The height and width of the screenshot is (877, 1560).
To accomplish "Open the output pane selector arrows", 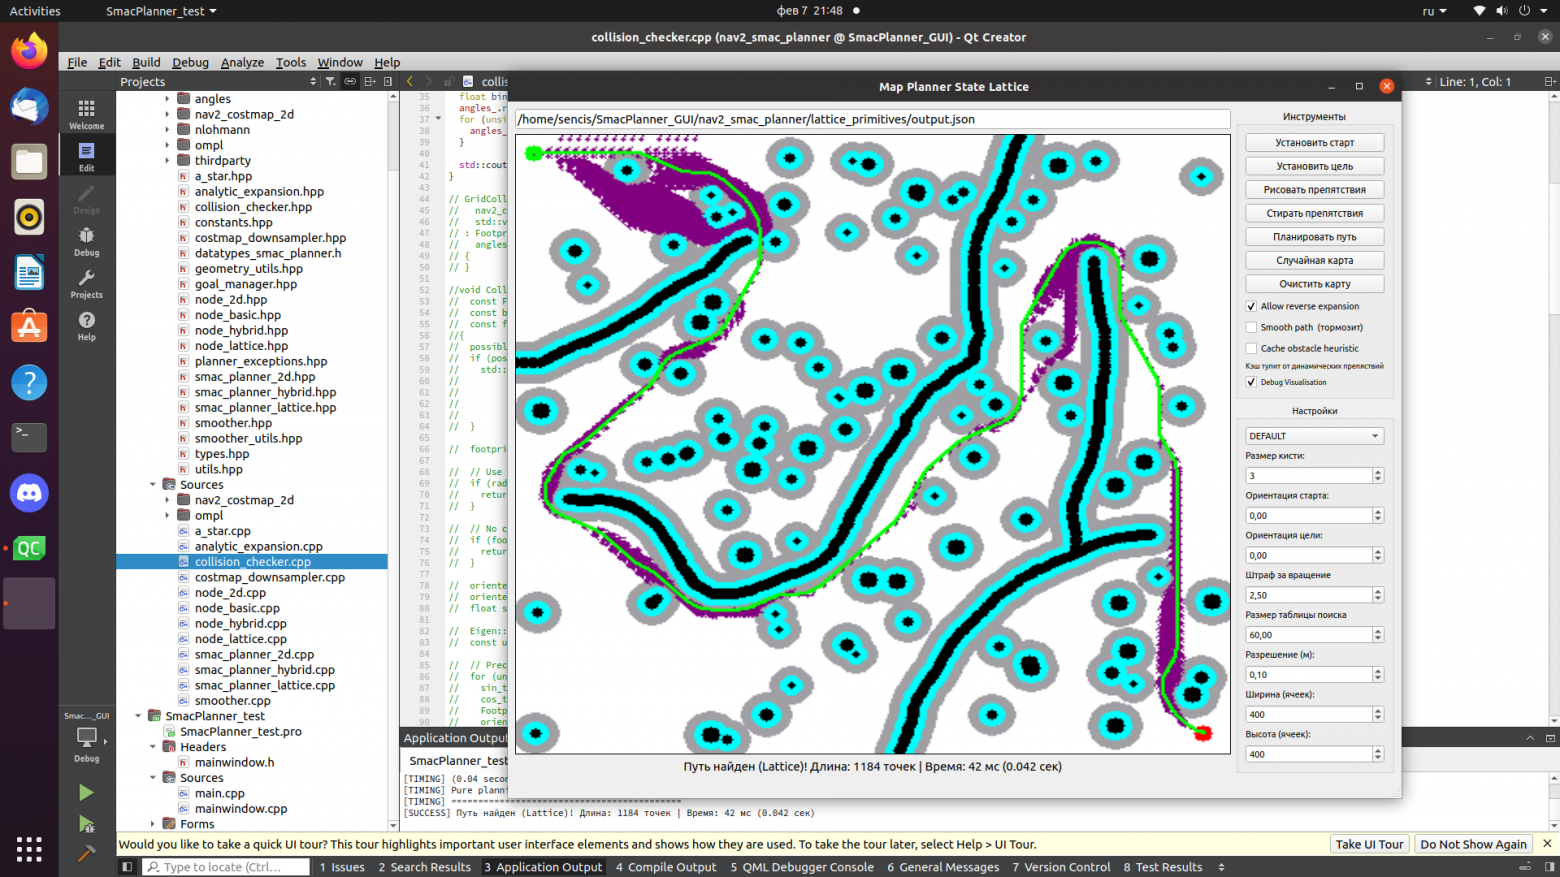I will click(1221, 867).
